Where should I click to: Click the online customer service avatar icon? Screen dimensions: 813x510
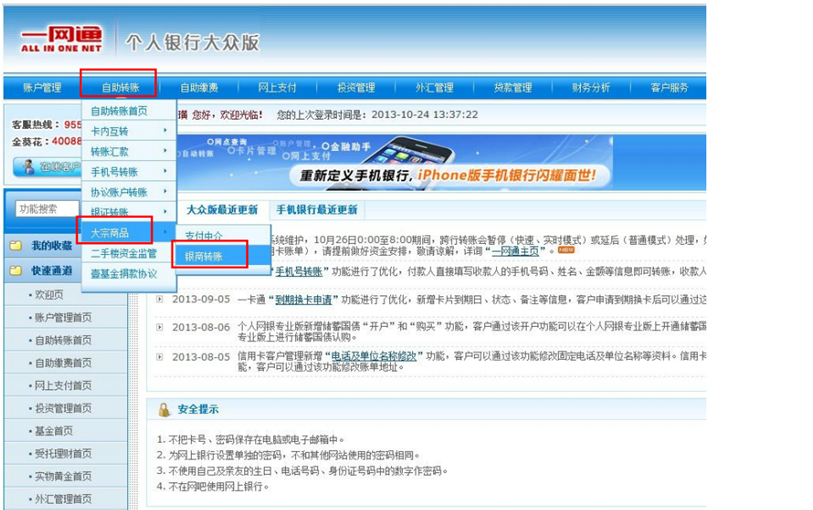(29, 167)
